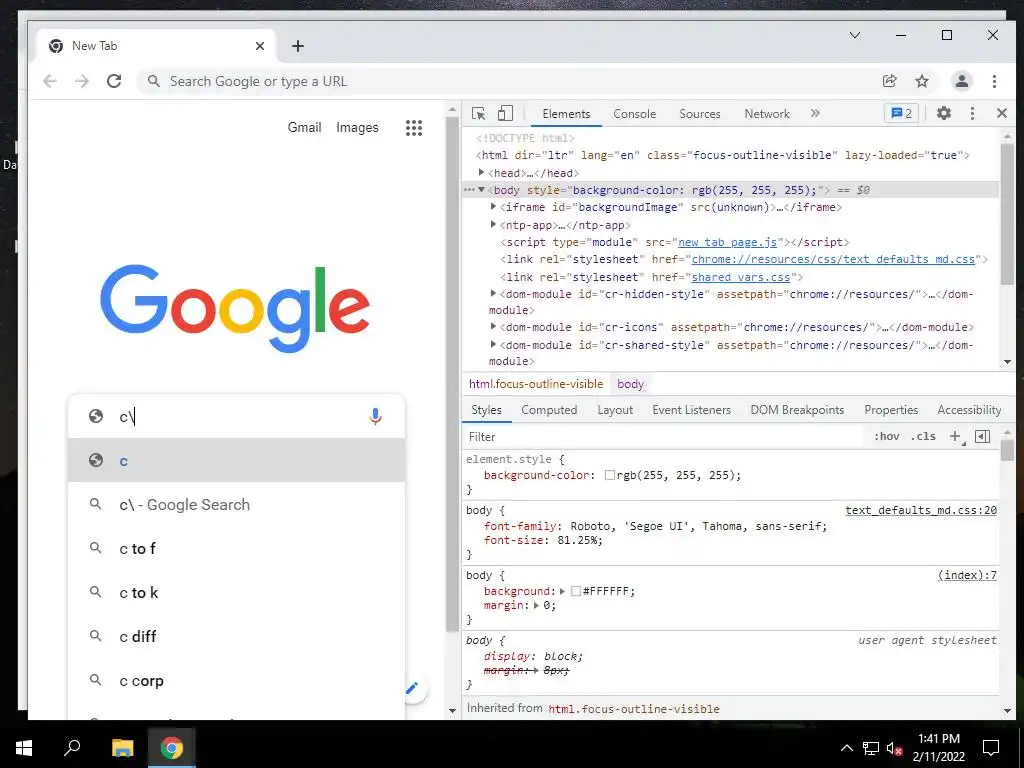Image resolution: width=1024 pixels, height=768 pixels.
Task: Select html.focus-outline-visible breadcrumb
Action: click(x=536, y=384)
